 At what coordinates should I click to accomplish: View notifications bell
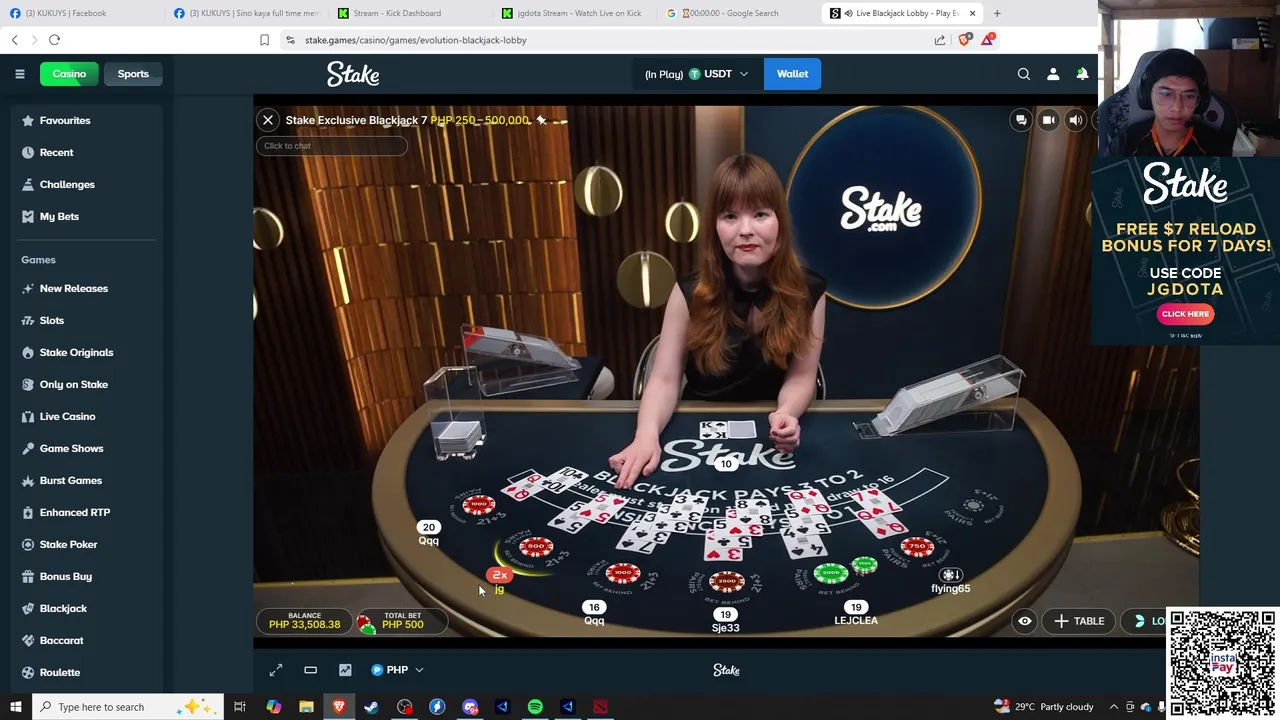pos(1082,74)
